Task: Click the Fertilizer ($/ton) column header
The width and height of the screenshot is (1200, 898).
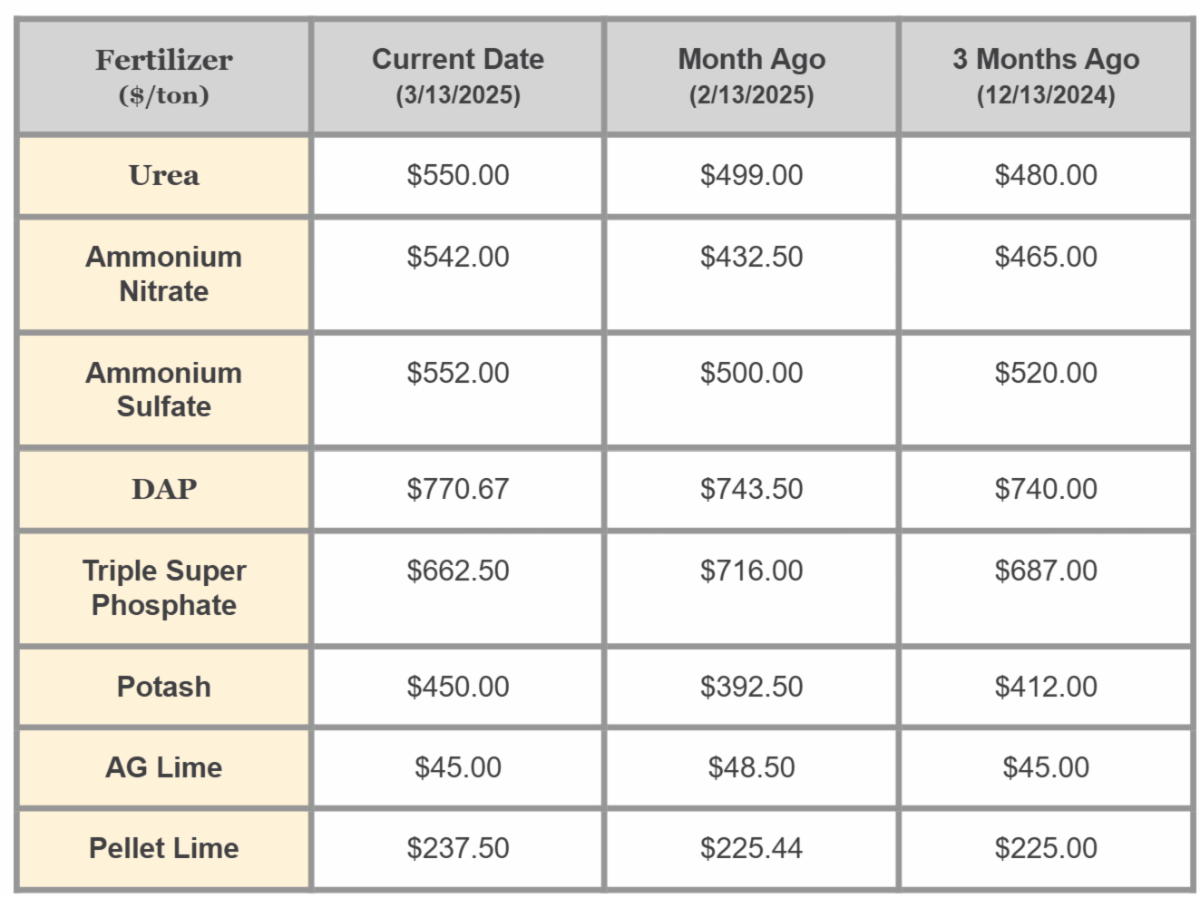Action: (164, 77)
